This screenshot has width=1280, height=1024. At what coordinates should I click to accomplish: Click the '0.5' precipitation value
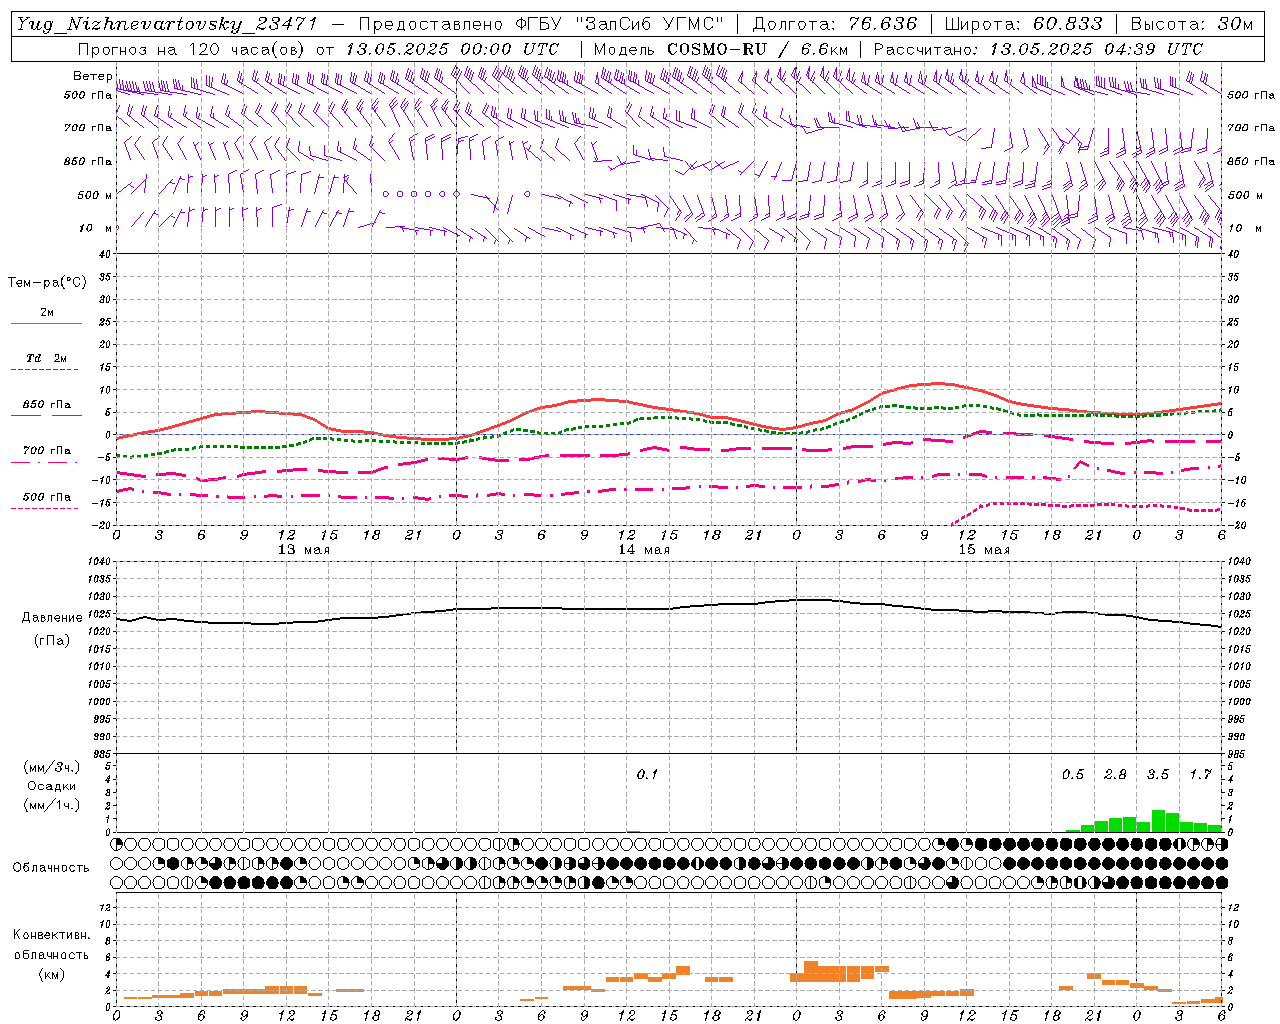pos(1073,774)
